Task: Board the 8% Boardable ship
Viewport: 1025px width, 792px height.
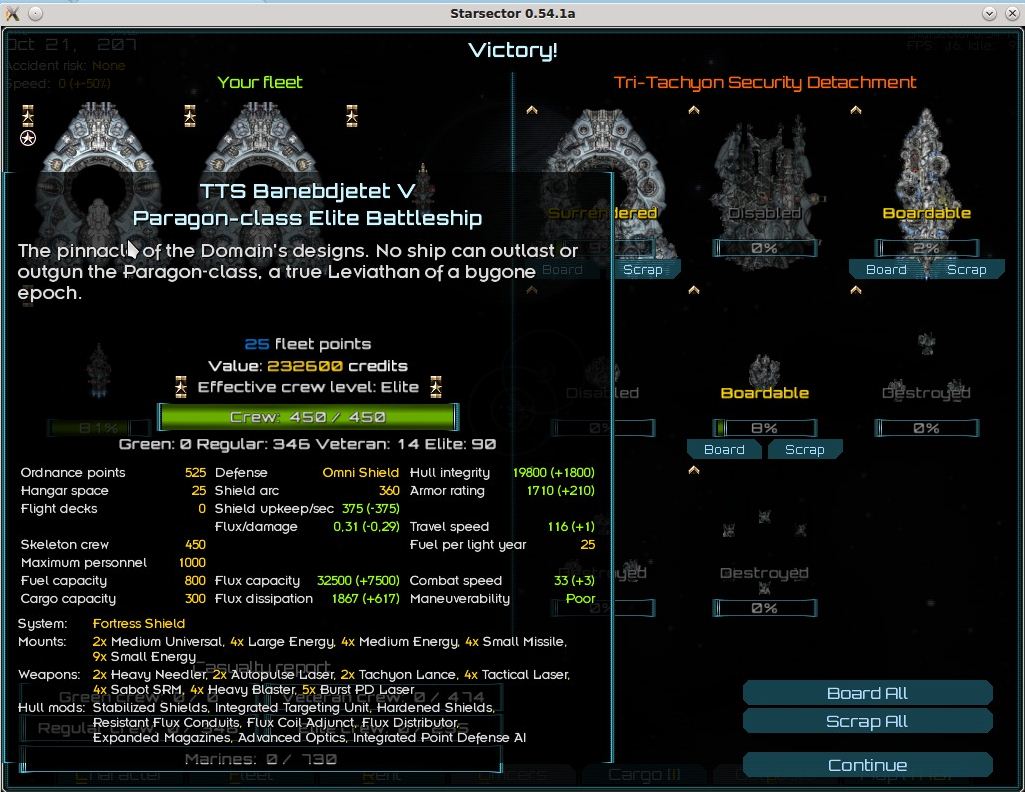Action: pyautogui.click(x=724, y=450)
